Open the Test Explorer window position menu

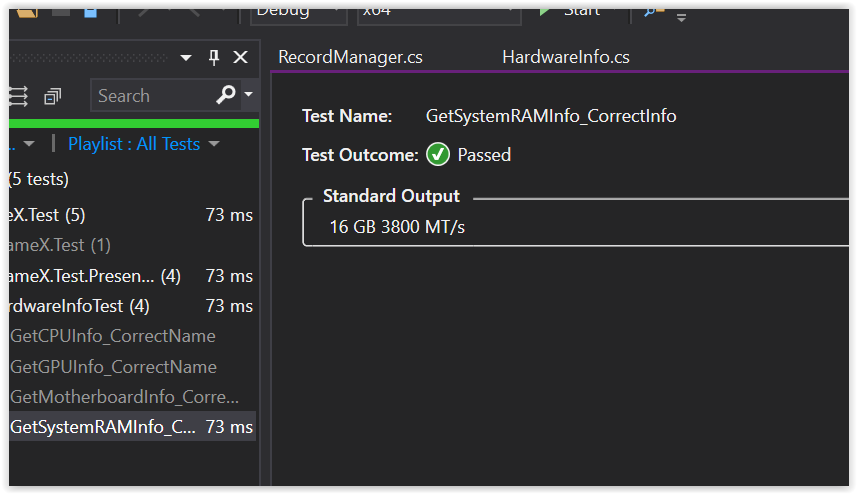click(186, 58)
